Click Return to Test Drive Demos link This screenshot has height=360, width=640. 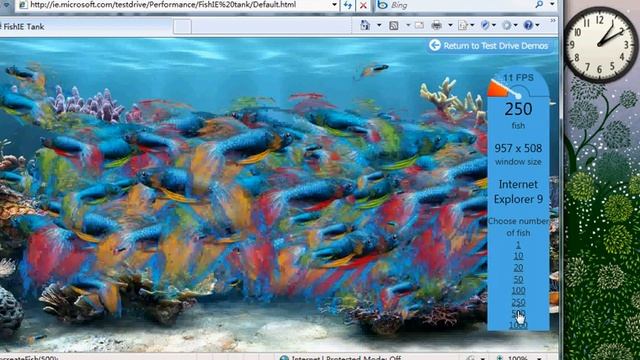pos(496,46)
